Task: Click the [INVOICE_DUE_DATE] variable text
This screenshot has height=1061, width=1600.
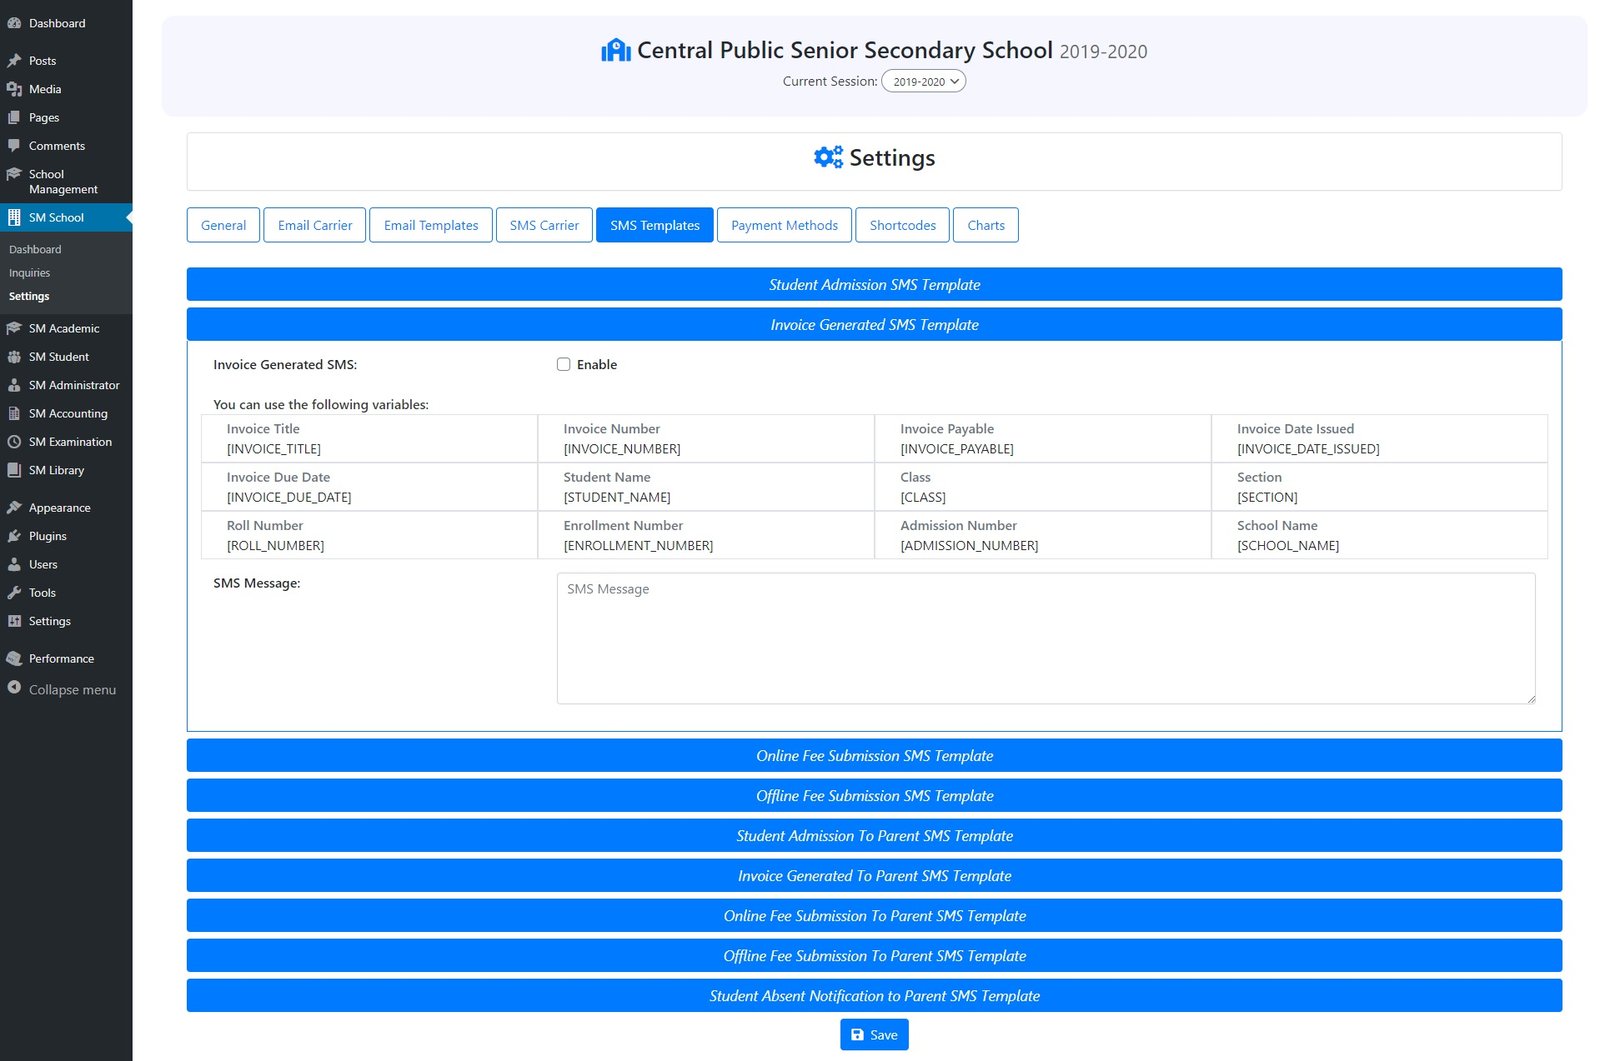Action: point(289,497)
